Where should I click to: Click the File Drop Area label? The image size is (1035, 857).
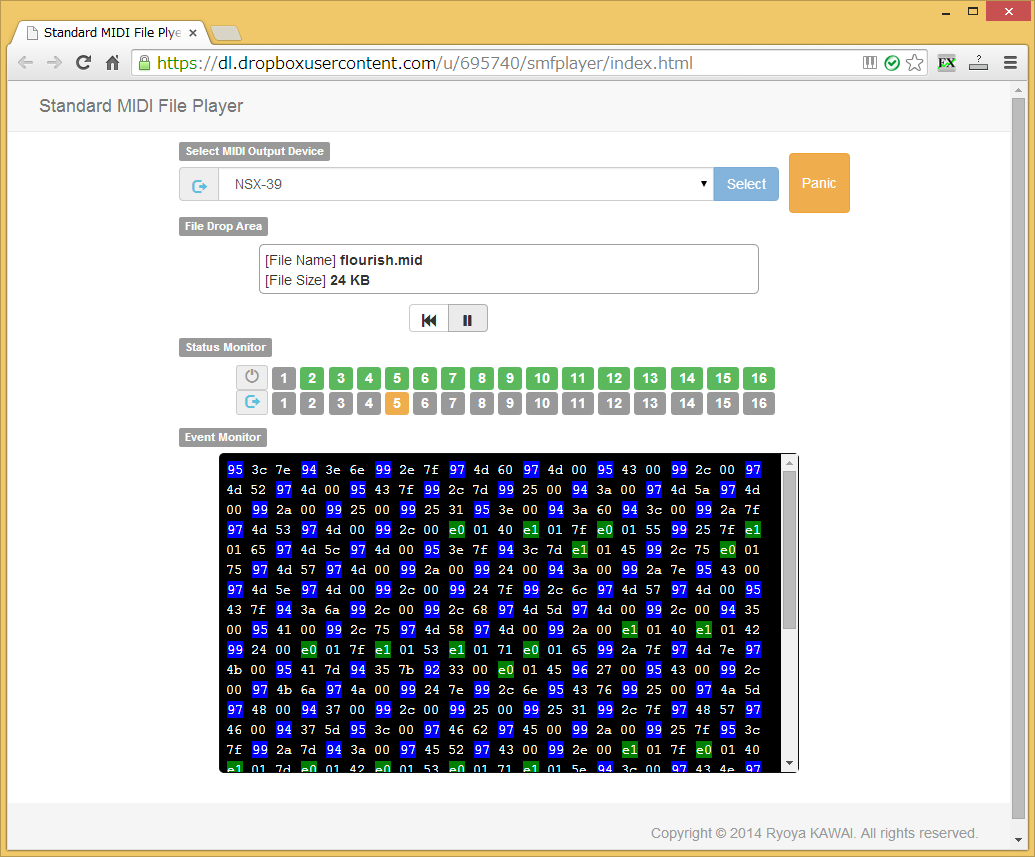click(223, 226)
